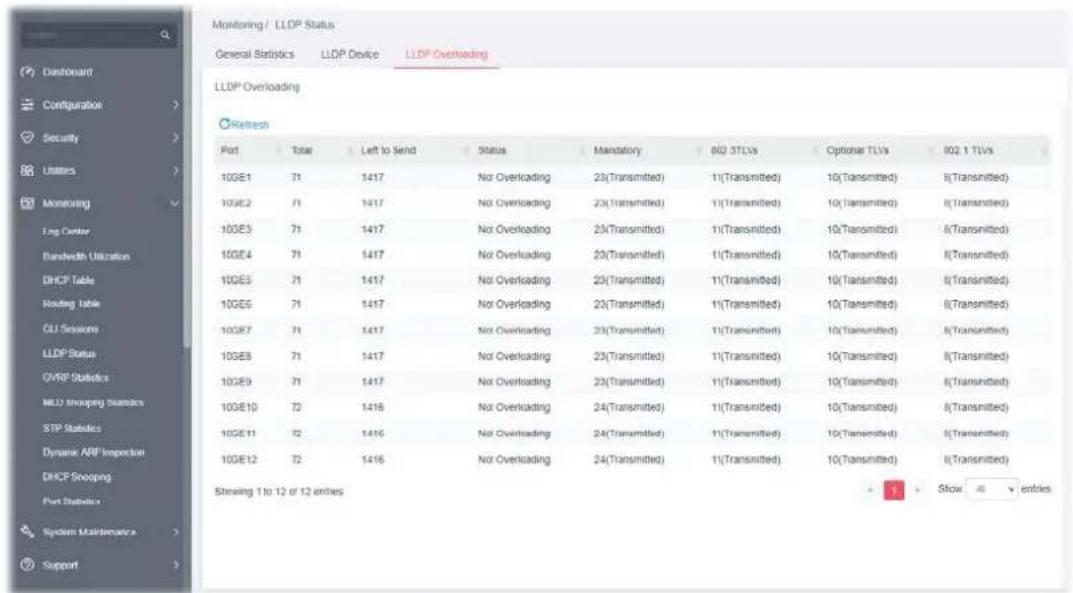The image size is (1073, 593).
Task: Sort by Left to Send column
Action: [413, 150]
